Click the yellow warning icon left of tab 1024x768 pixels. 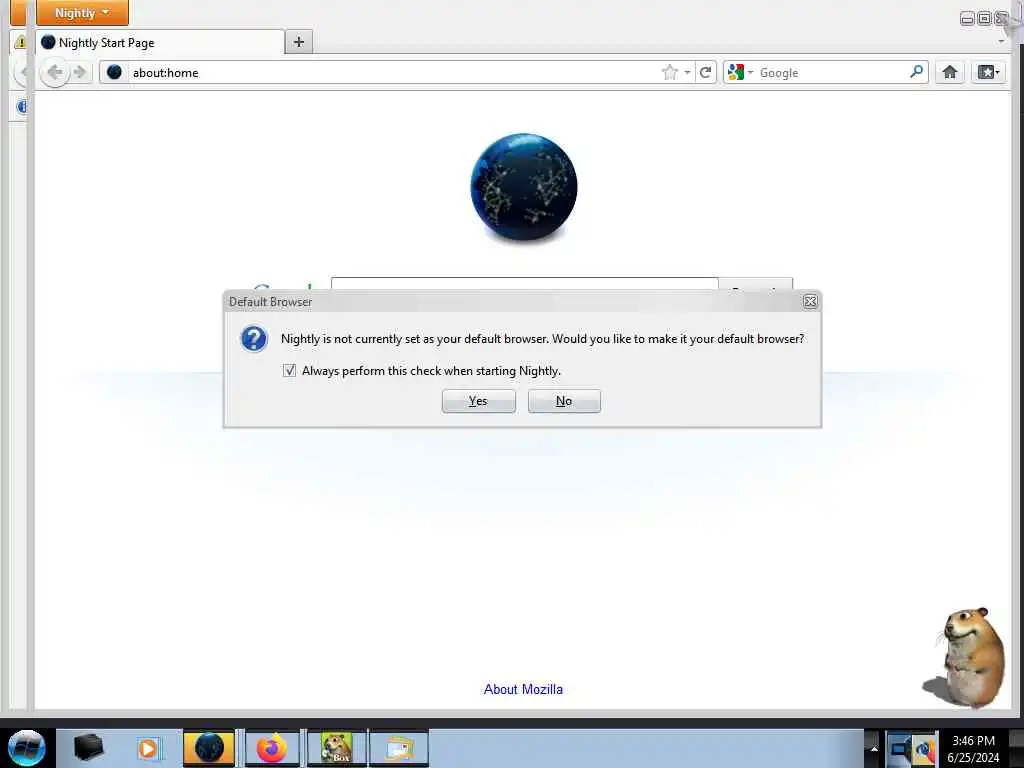click(x=20, y=42)
